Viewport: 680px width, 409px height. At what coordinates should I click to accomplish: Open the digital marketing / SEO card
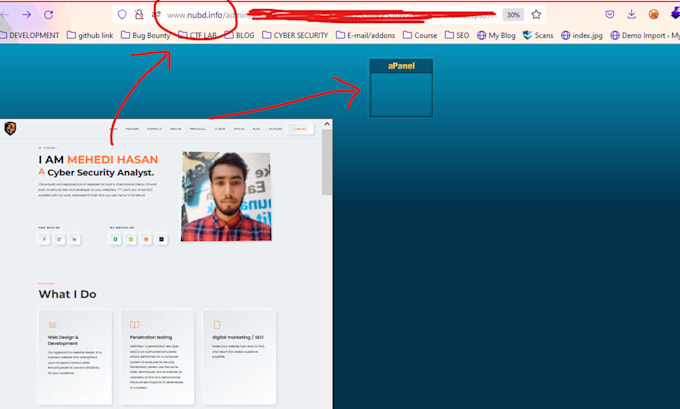(239, 357)
